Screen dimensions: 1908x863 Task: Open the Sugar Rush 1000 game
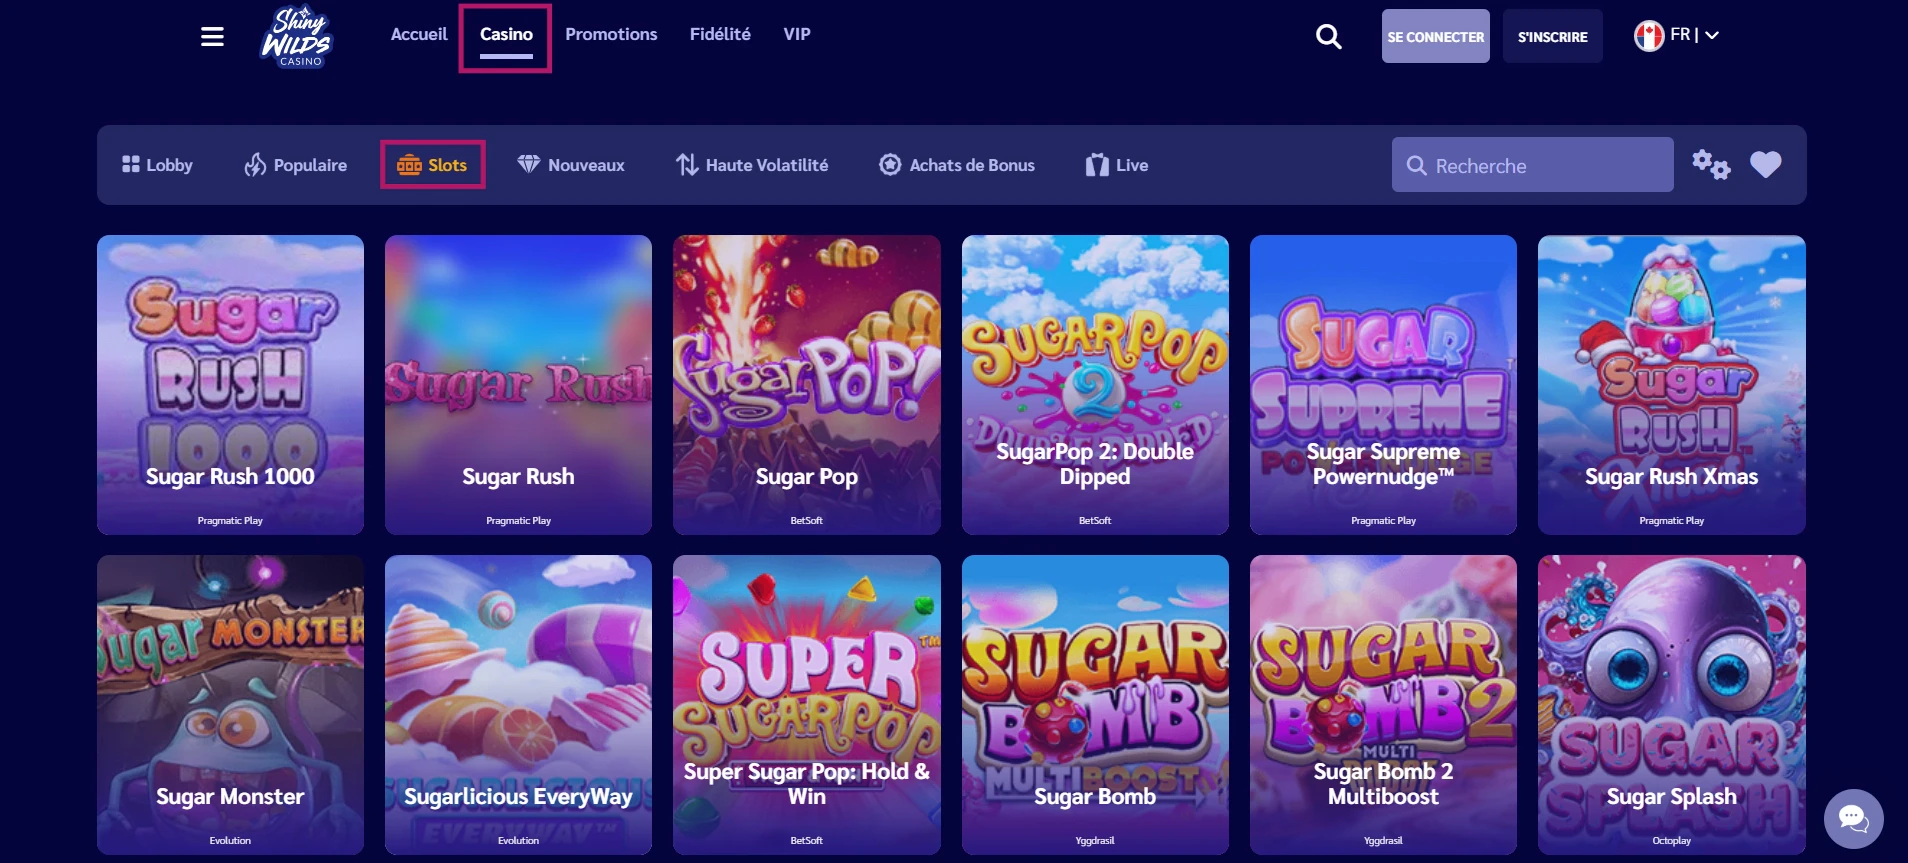point(230,385)
